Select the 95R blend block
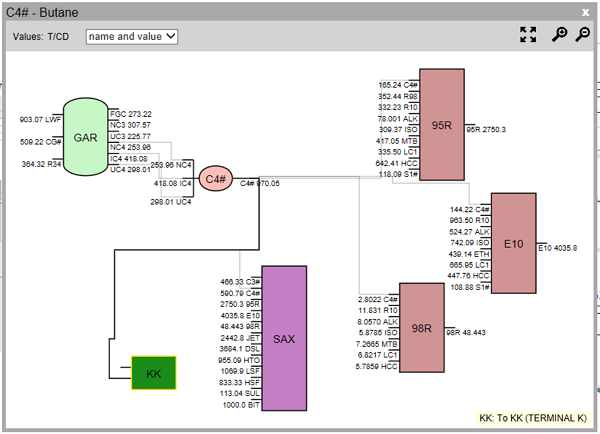Screen dimensions: 600x434 [x=441, y=125]
